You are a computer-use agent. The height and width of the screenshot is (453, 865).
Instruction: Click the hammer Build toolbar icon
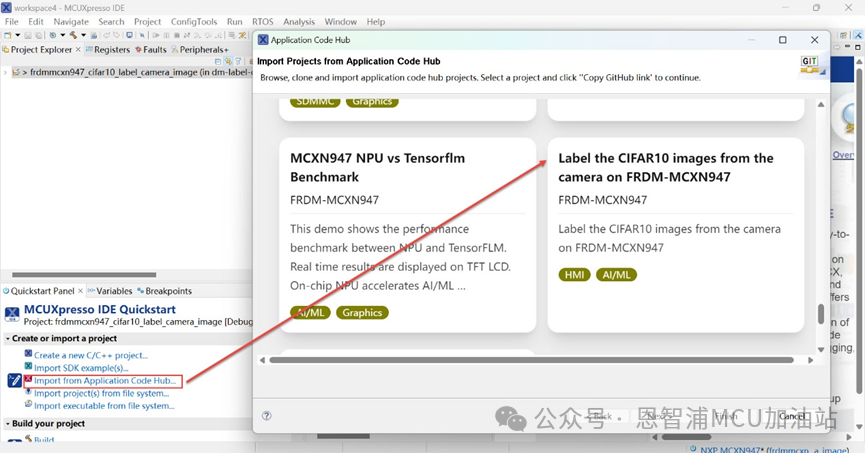tap(73, 35)
